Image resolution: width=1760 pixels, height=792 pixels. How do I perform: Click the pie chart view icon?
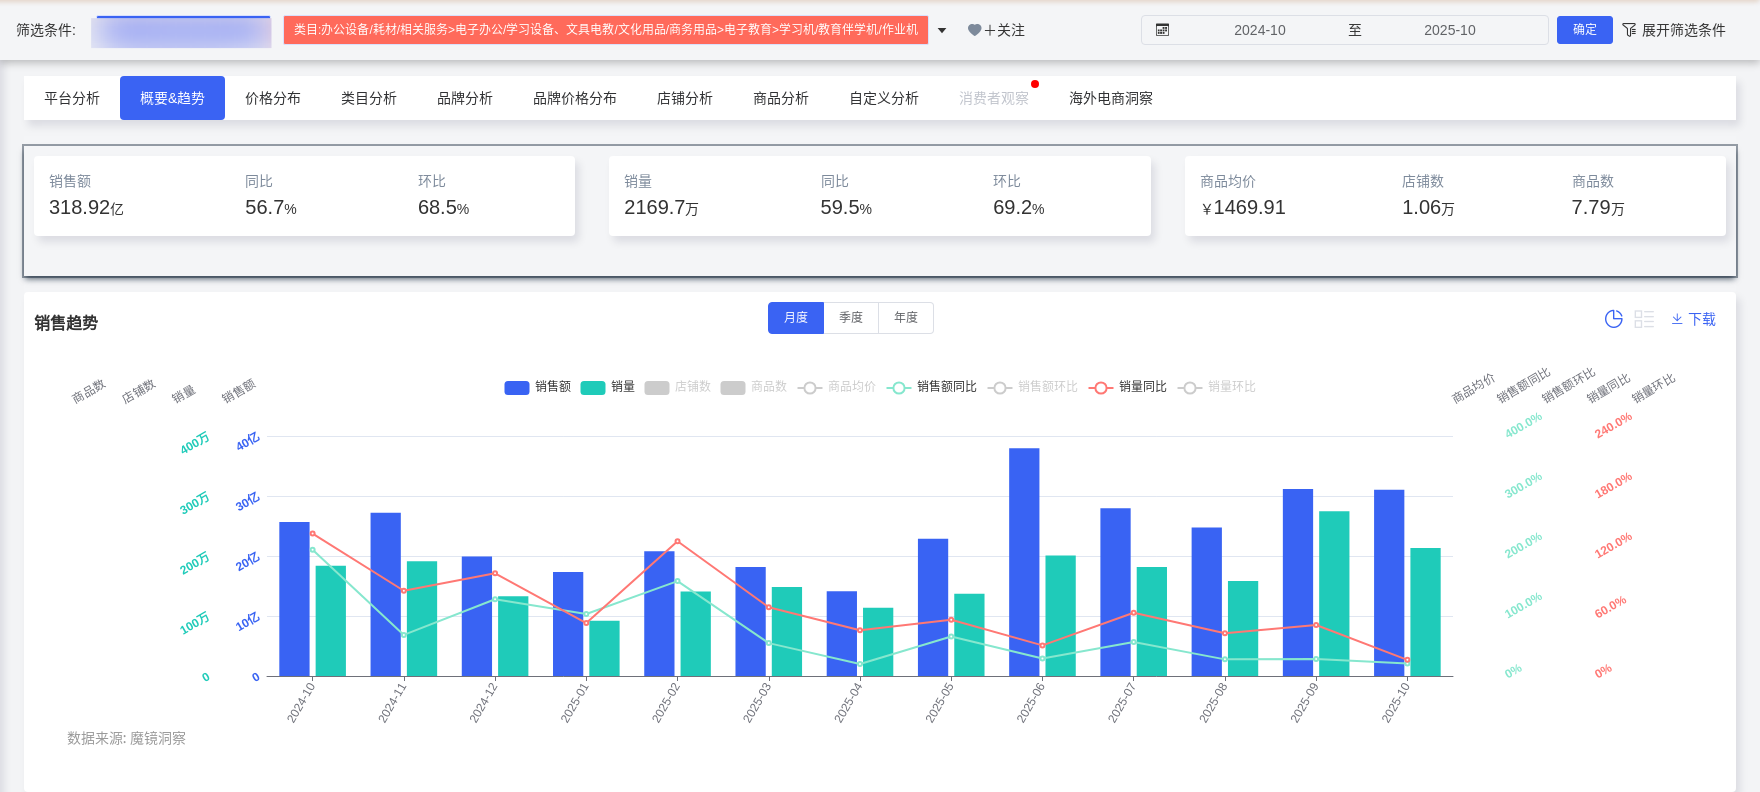1613,319
